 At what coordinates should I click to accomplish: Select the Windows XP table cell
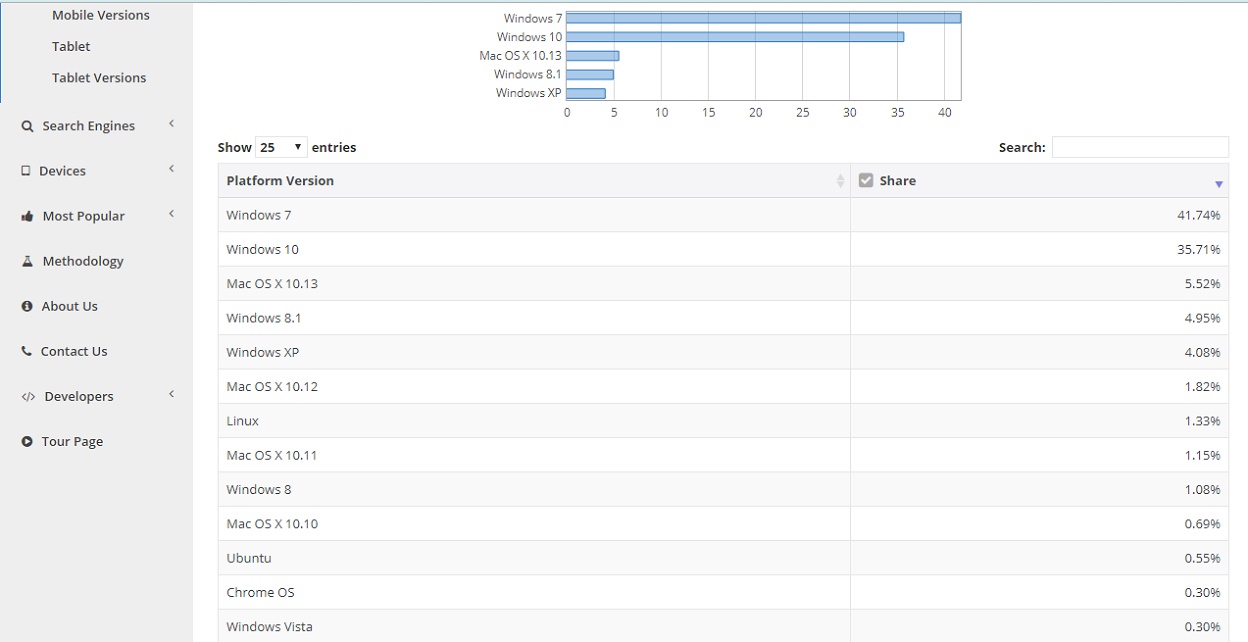(534, 352)
